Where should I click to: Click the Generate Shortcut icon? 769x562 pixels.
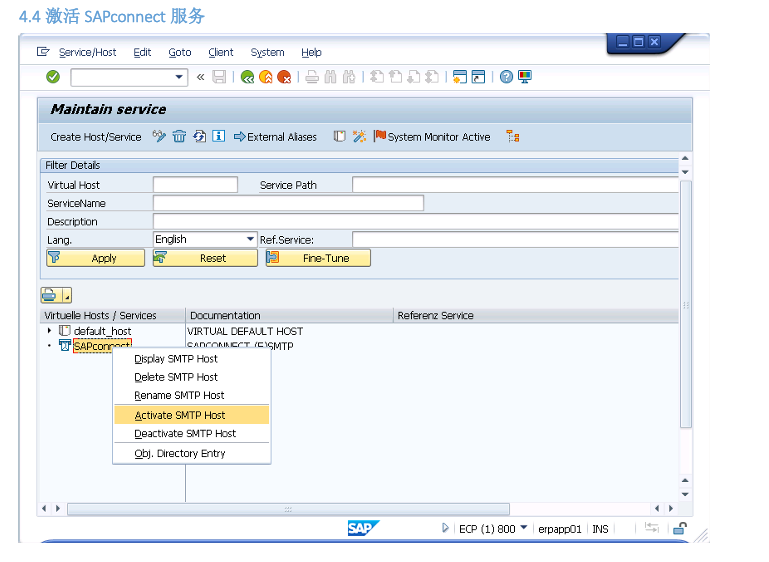click(x=478, y=77)
